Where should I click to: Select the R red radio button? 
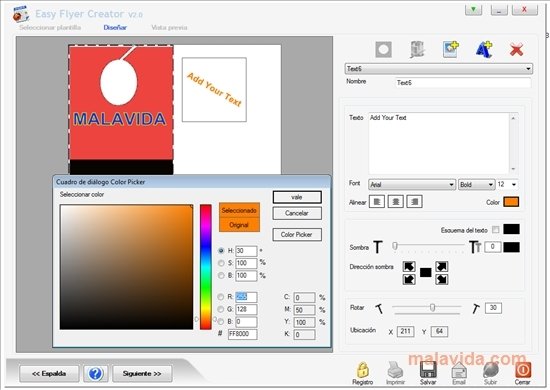[x=221, y=297]
